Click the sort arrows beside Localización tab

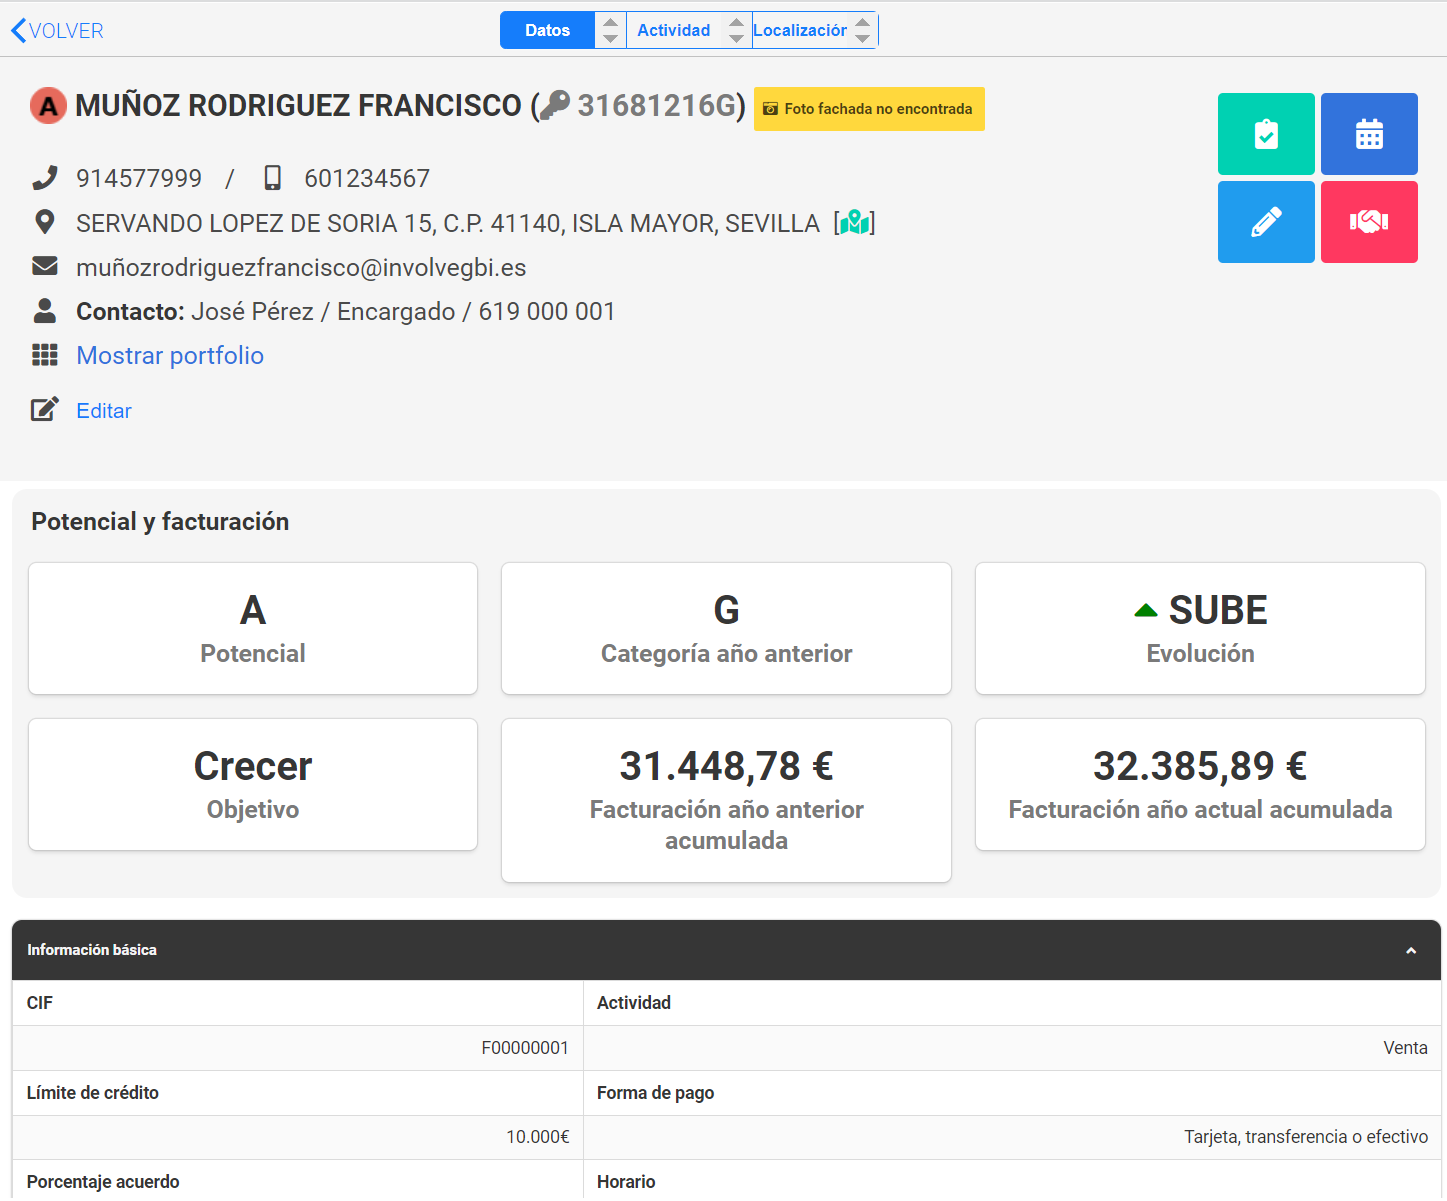(862, 30)
